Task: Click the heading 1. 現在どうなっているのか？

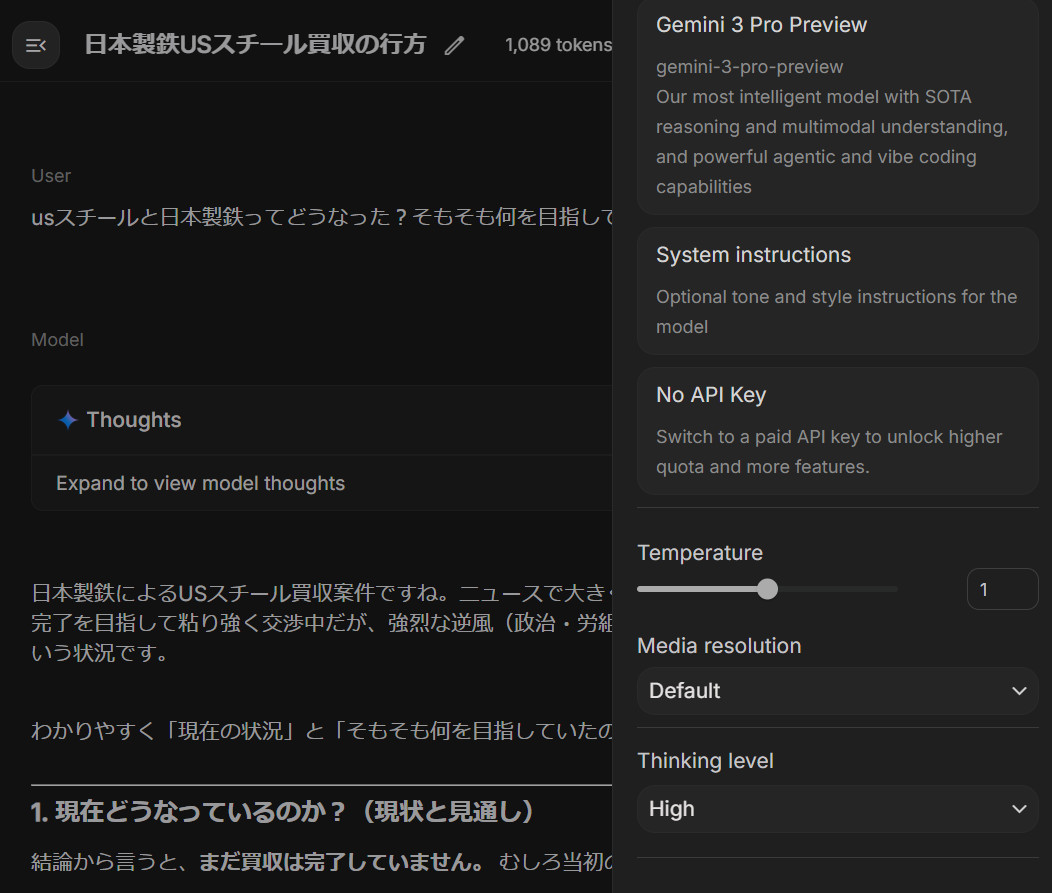Action: pyautogui.click(x=283, y=812)
